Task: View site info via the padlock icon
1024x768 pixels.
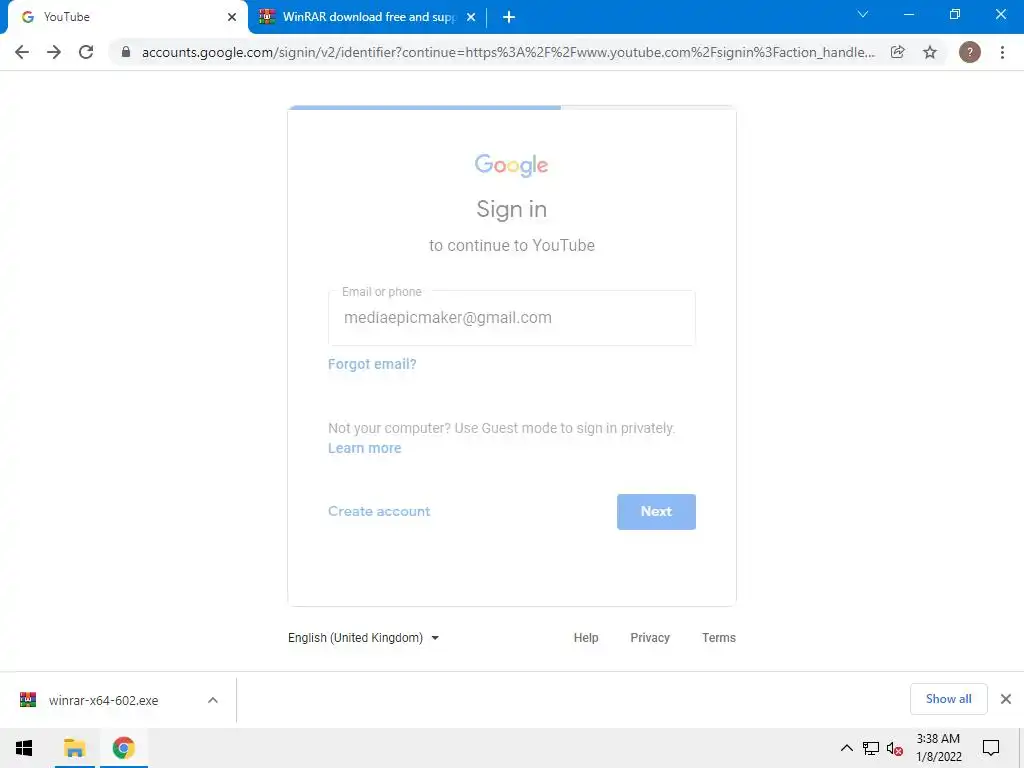Action: (126, 52)
